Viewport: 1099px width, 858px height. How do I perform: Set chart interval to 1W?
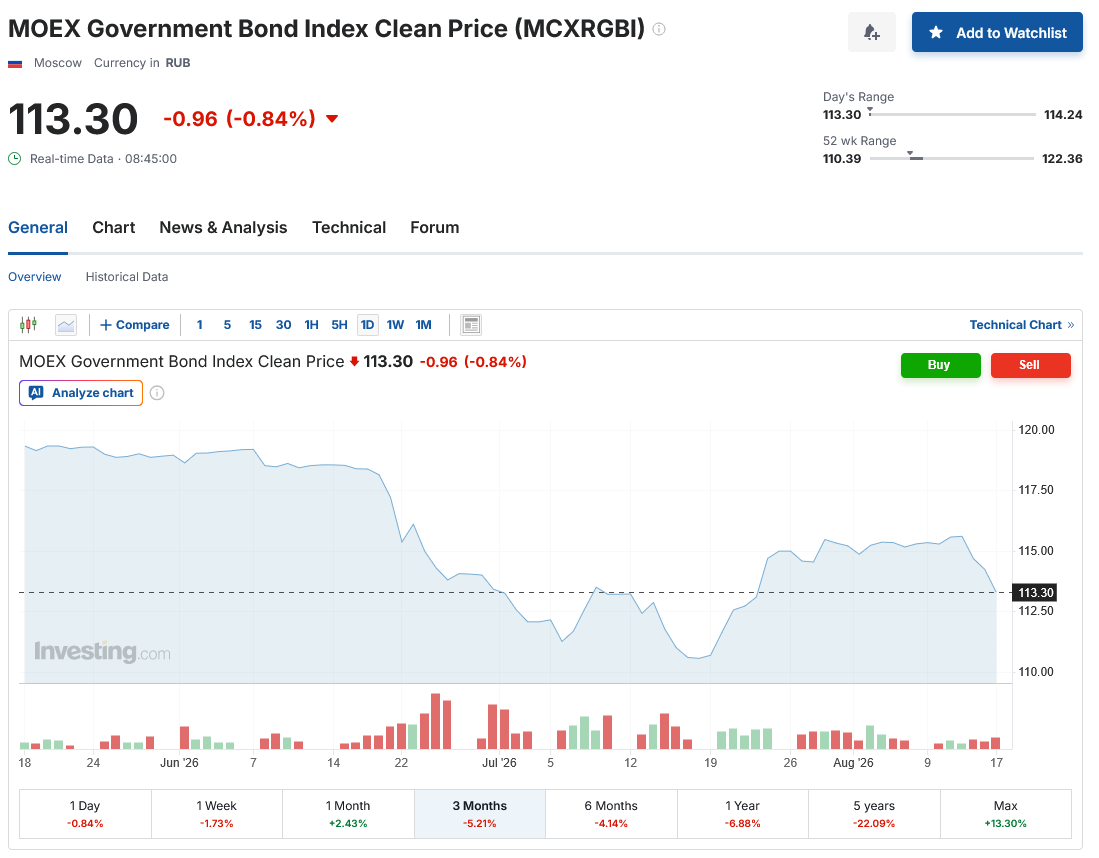395,325
